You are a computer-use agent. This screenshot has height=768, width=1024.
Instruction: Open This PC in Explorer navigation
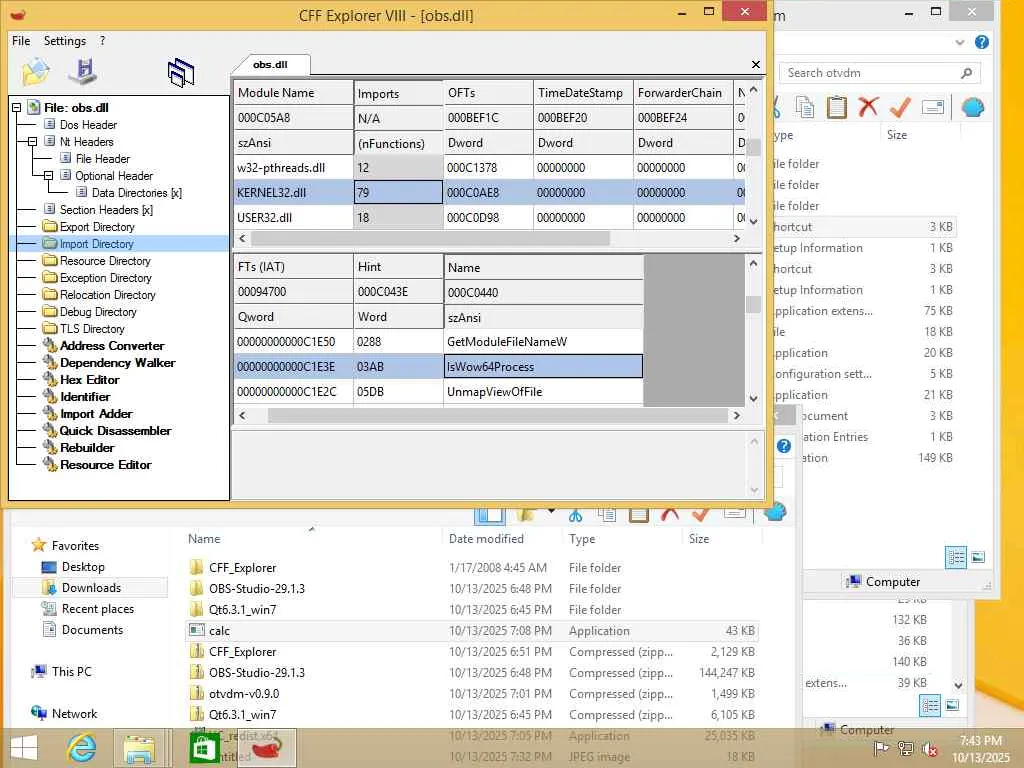point(71,671)
